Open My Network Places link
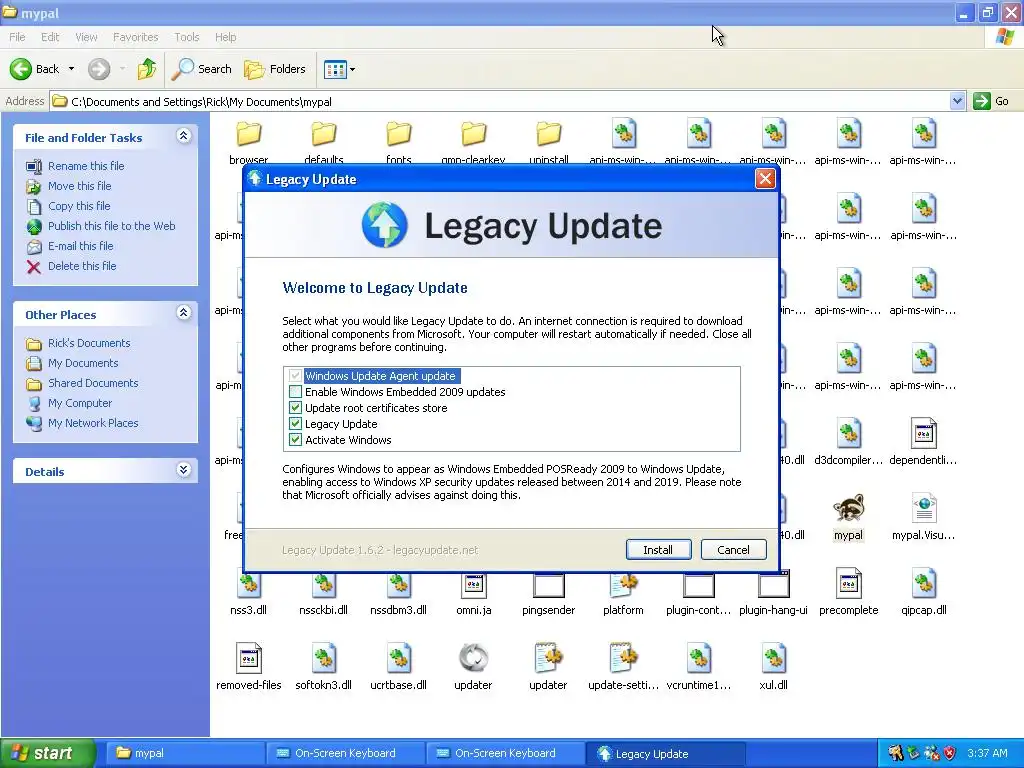 click(93, 423)
